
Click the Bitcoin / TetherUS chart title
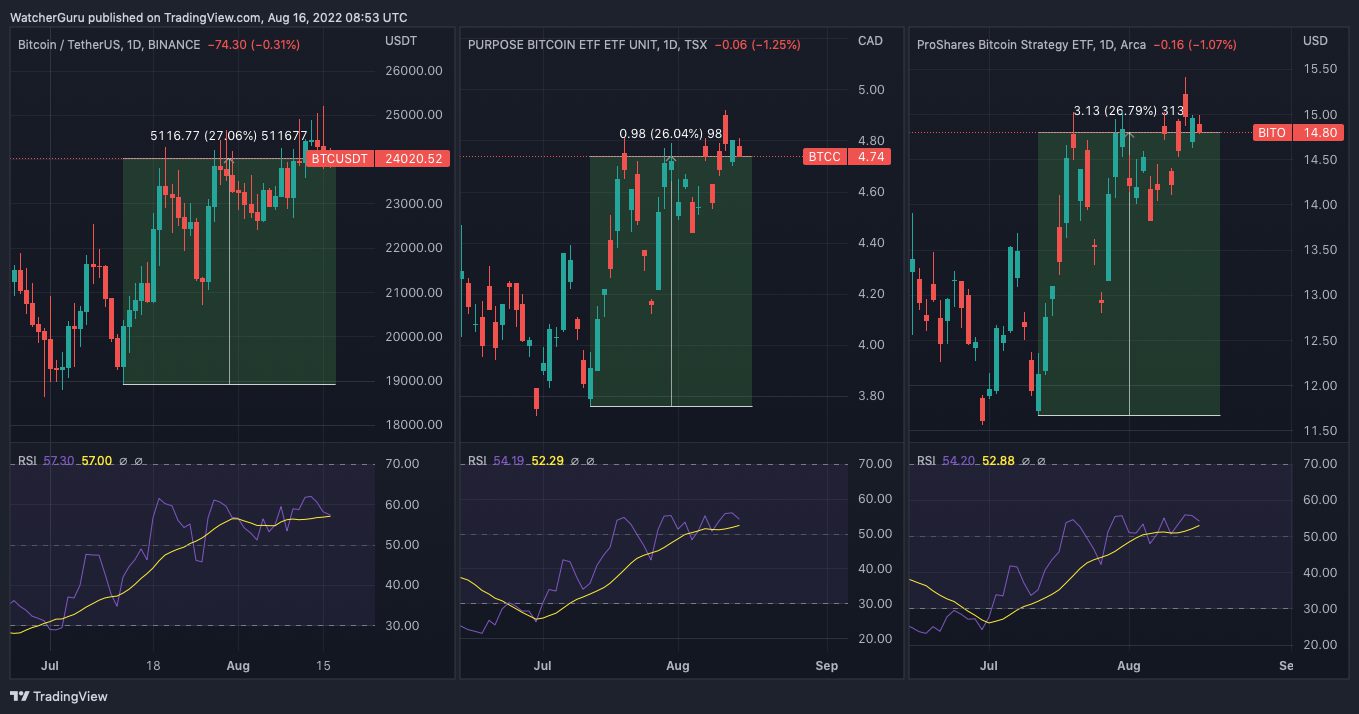point(108,44)
